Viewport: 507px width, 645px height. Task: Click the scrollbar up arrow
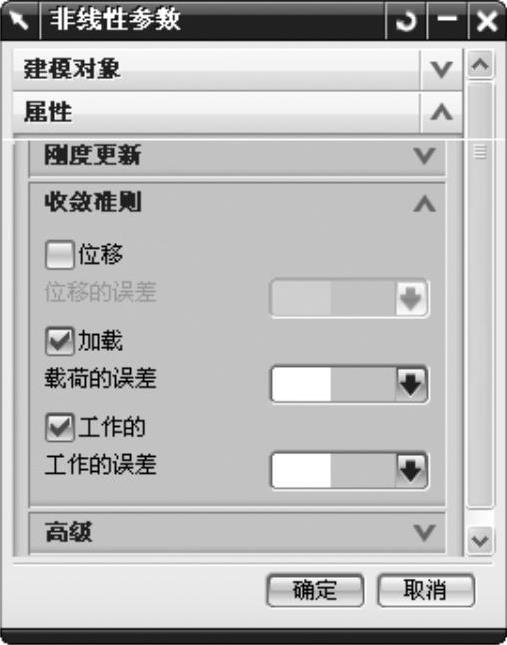[480, 65]
